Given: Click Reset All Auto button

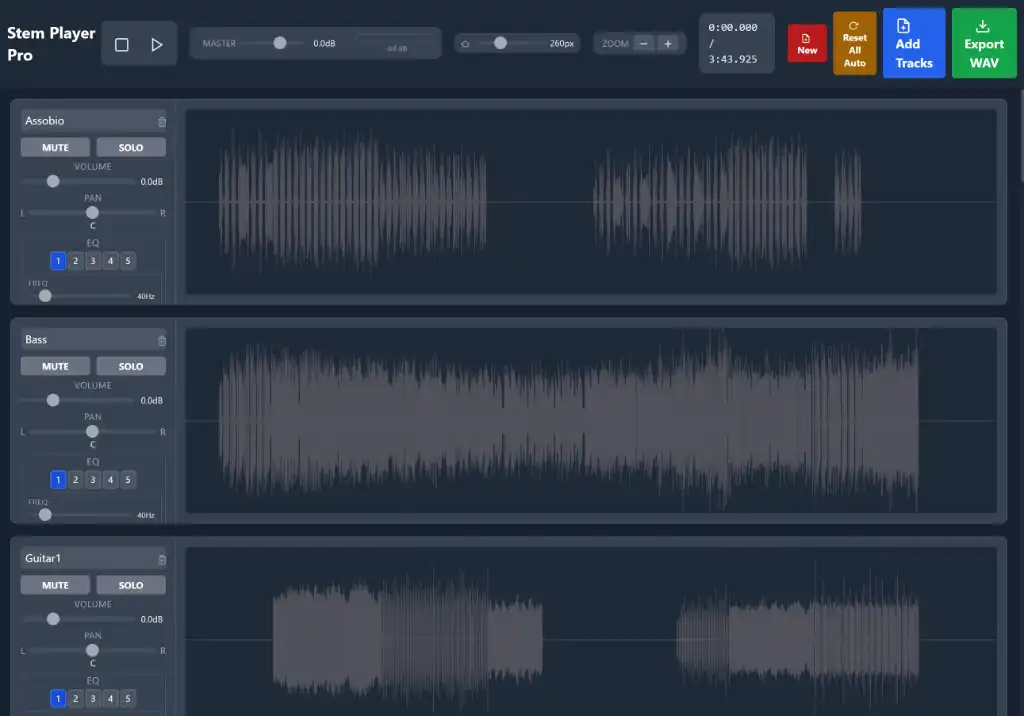Looking at the screenshot, I should point(854,44).
